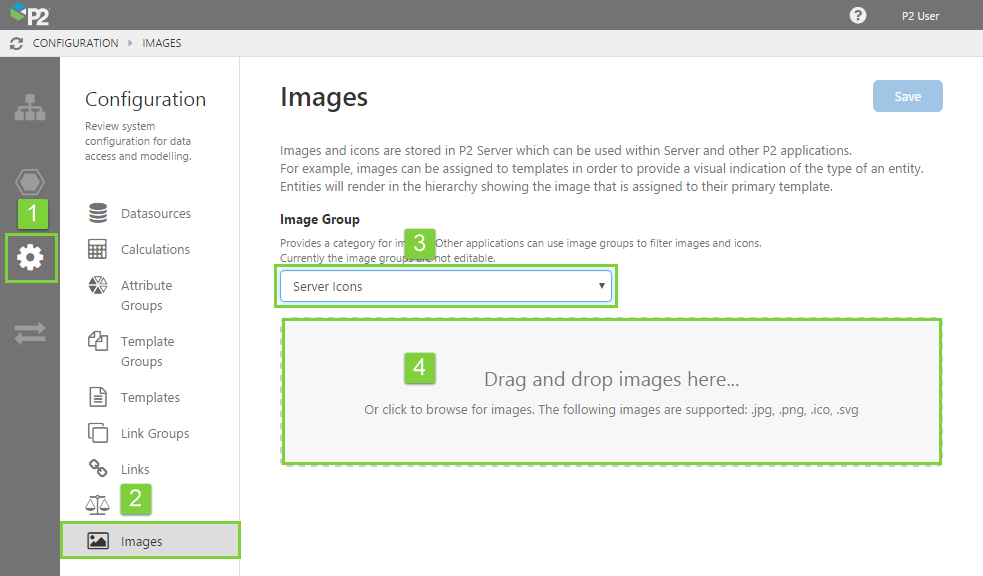The width and height of the screenshot is (983, 576).
Task: Click the Images picture icon in sidebar
Action: 97,540
